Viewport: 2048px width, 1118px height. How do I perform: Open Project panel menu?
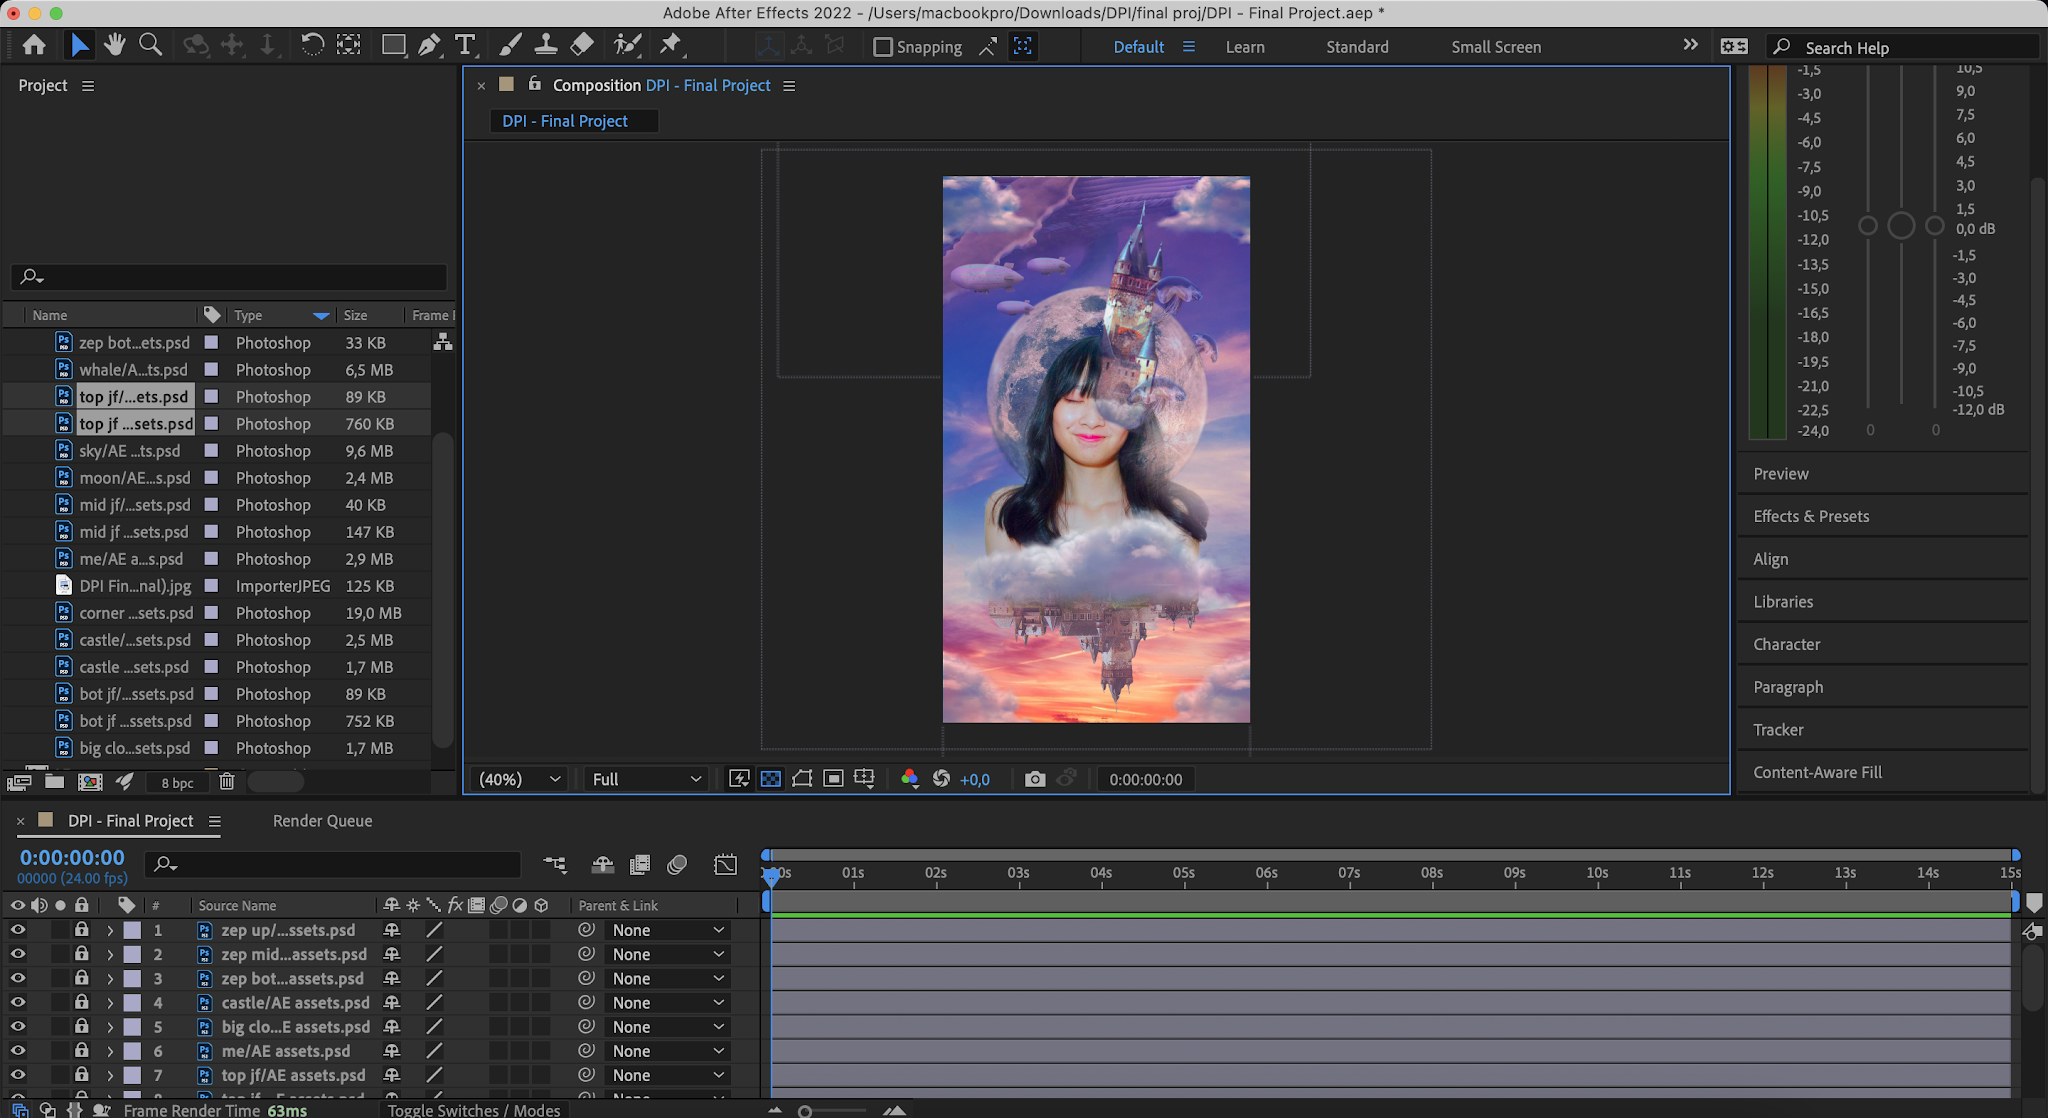88,86
